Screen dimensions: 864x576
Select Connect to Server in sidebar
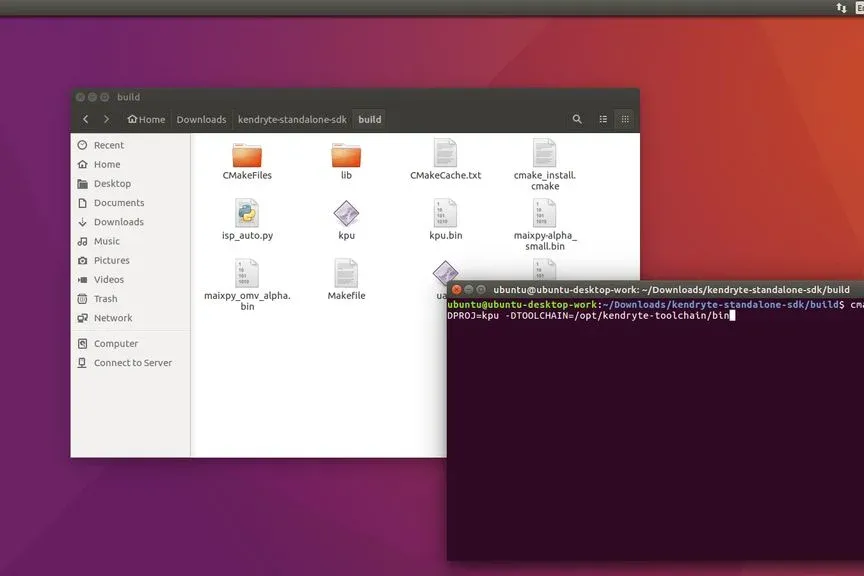132,362
